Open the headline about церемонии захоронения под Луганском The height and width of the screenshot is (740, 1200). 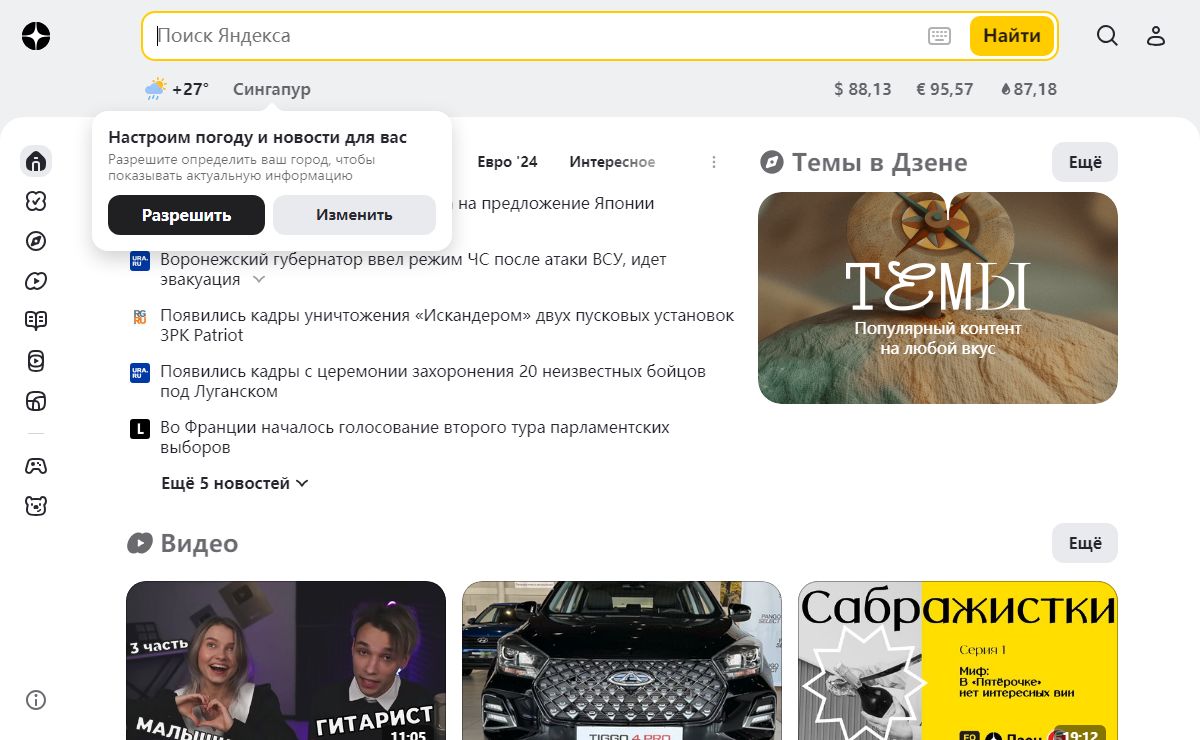(x=433, y=381)
